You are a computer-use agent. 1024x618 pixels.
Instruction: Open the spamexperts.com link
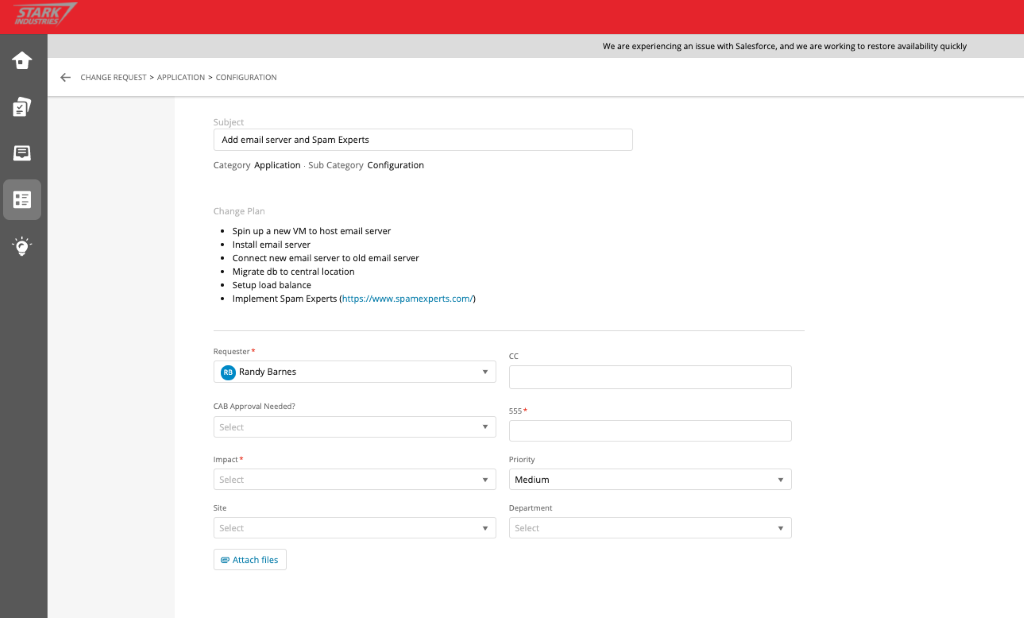point(408,299)
